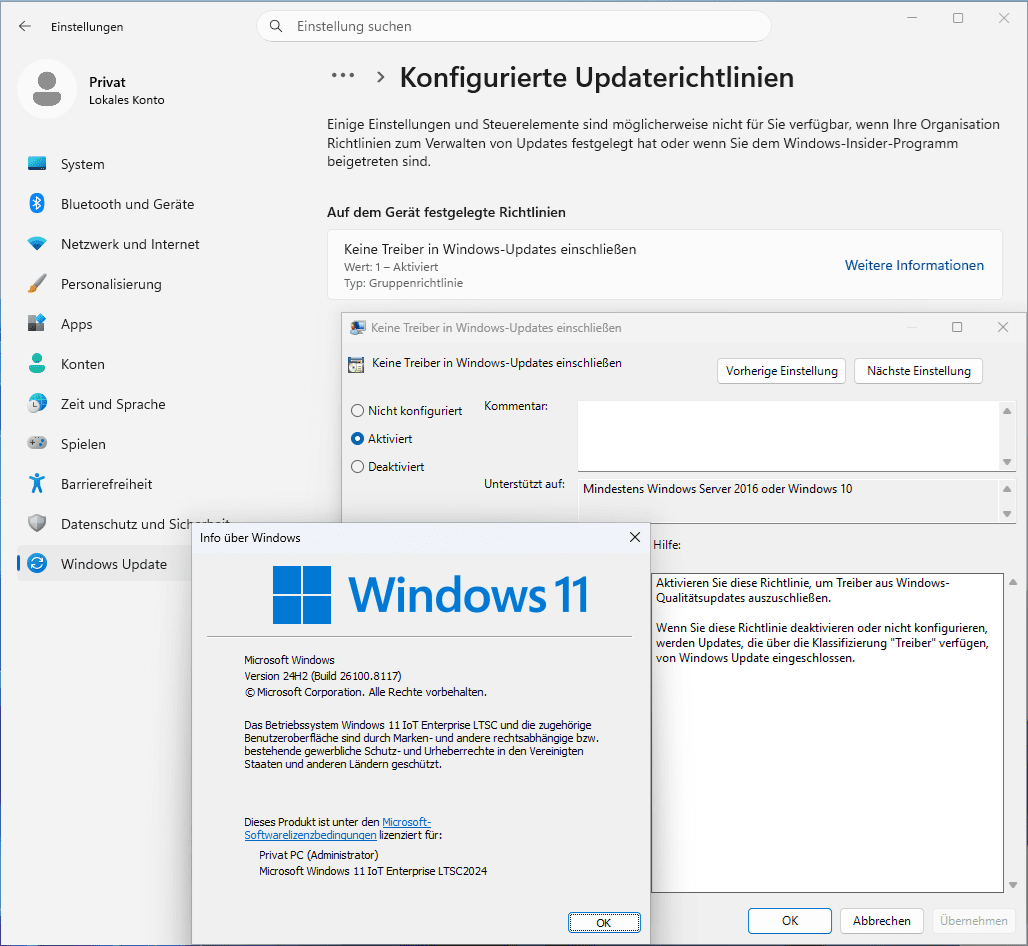The height and width of the screenshot is (946, 1028).
Task: Click the Apps icon in sidebar
Action: point(37,323)
